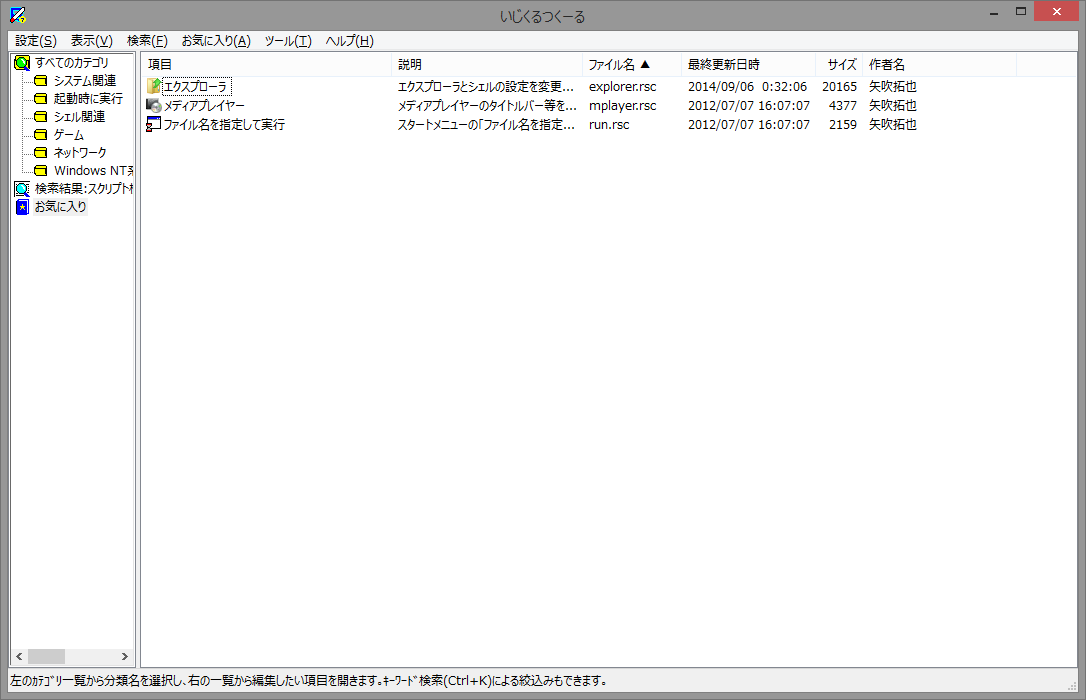The image size is (1086, 700).
Task: Select お気に入り in the tree
Action: [61, 207]
